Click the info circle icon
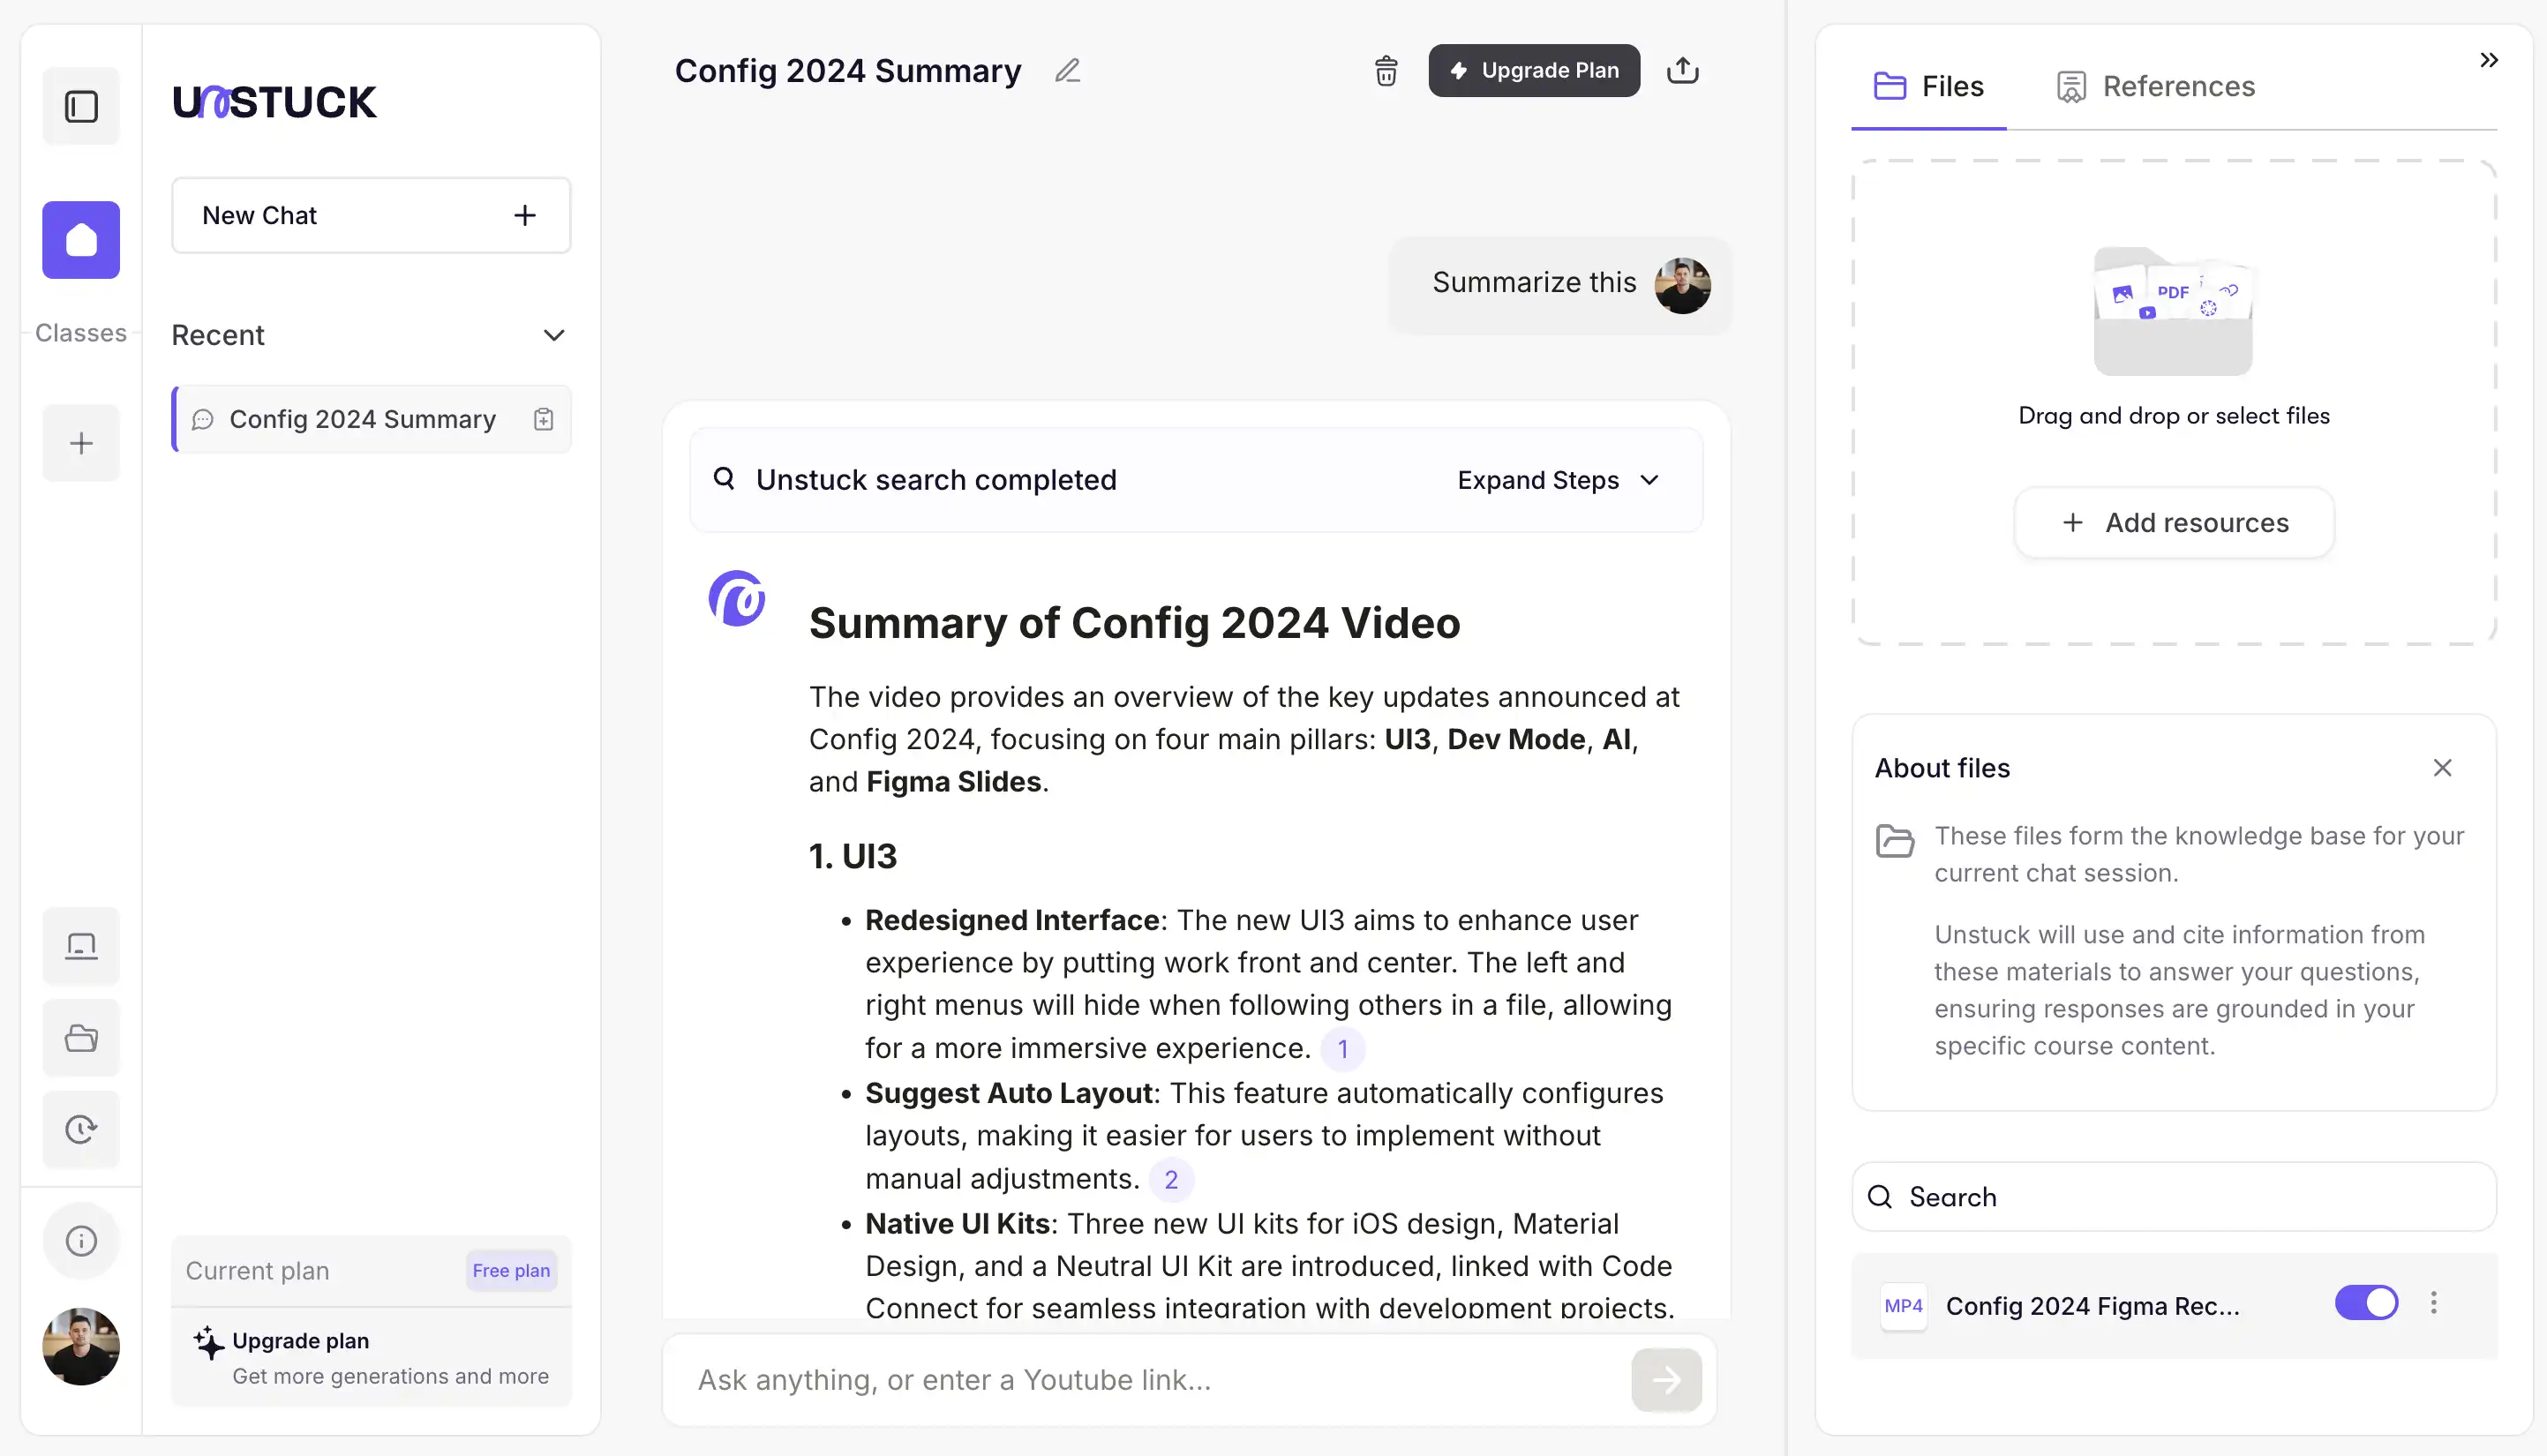The width and height of the screenshot is (2547, 1456). [81, 1241]
